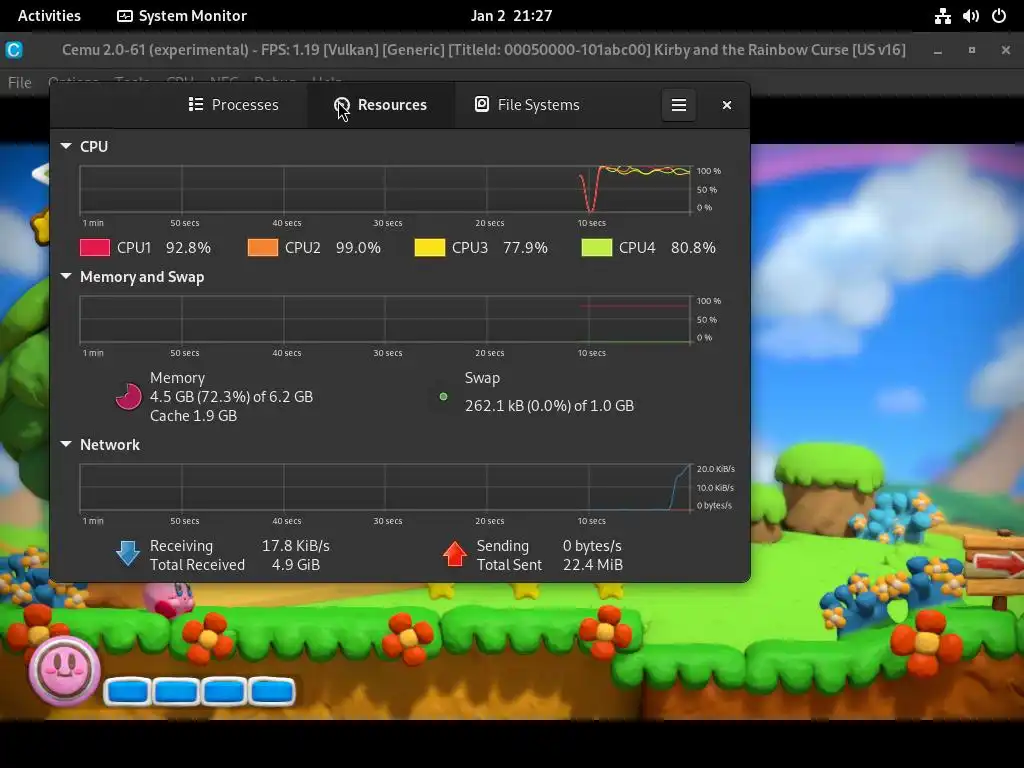
Task: Click the Memory and Swap history graph
Action: [385, 319]
